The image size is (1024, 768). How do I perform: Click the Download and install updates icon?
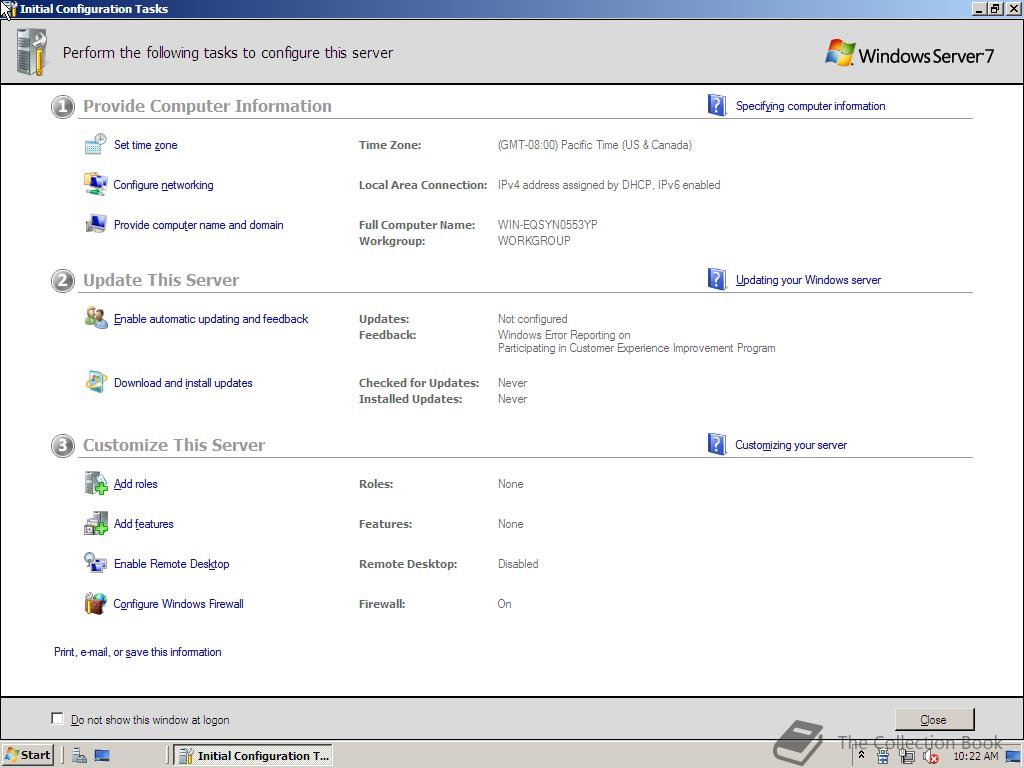[95, 382]
